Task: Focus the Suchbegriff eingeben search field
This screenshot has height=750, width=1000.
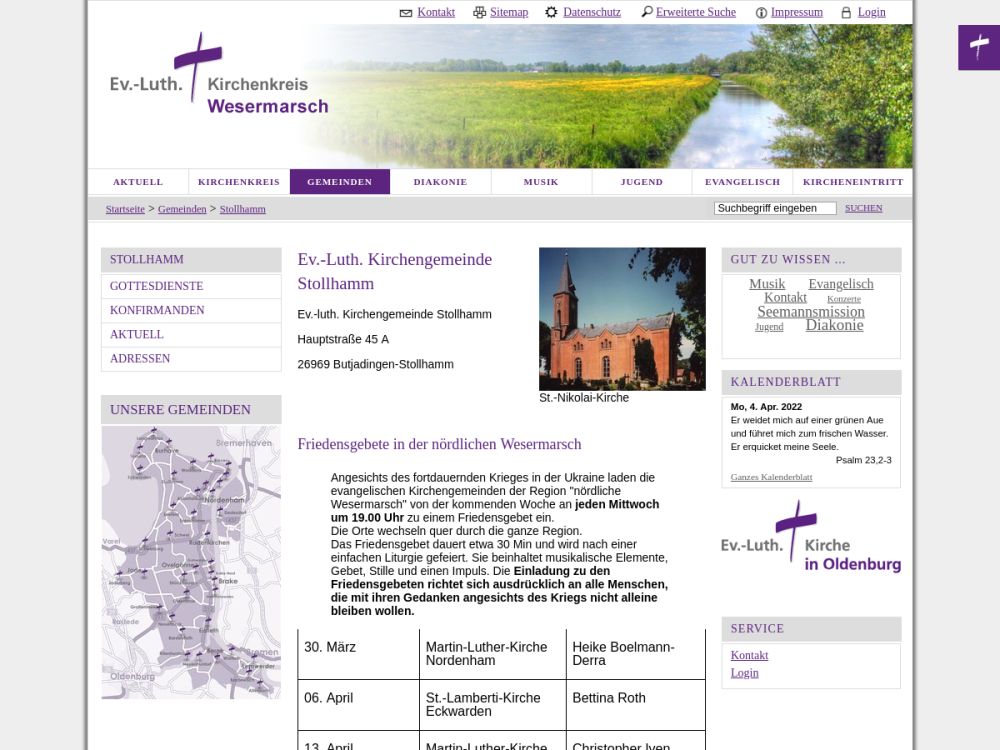Action: click(x=774, y=208)
